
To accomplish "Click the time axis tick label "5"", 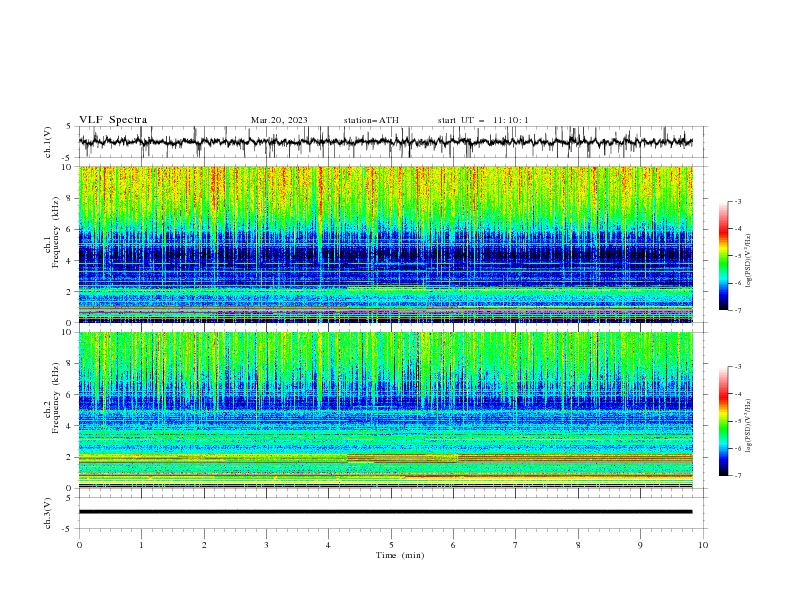I will point(391,545).
